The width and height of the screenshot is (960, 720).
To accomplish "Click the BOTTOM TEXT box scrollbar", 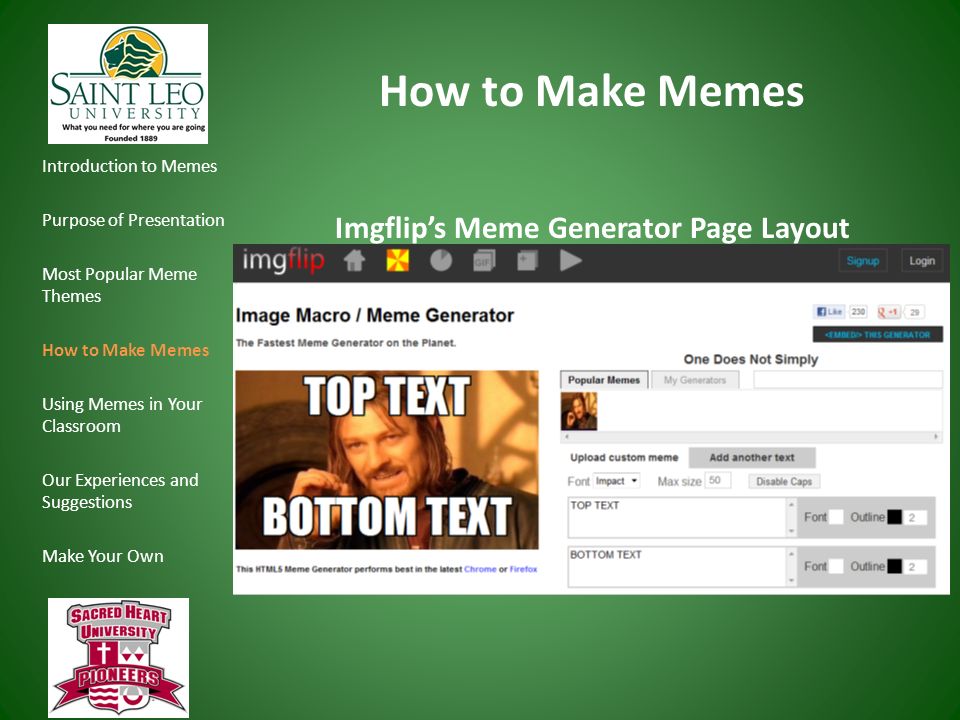I will pos(792,567).
